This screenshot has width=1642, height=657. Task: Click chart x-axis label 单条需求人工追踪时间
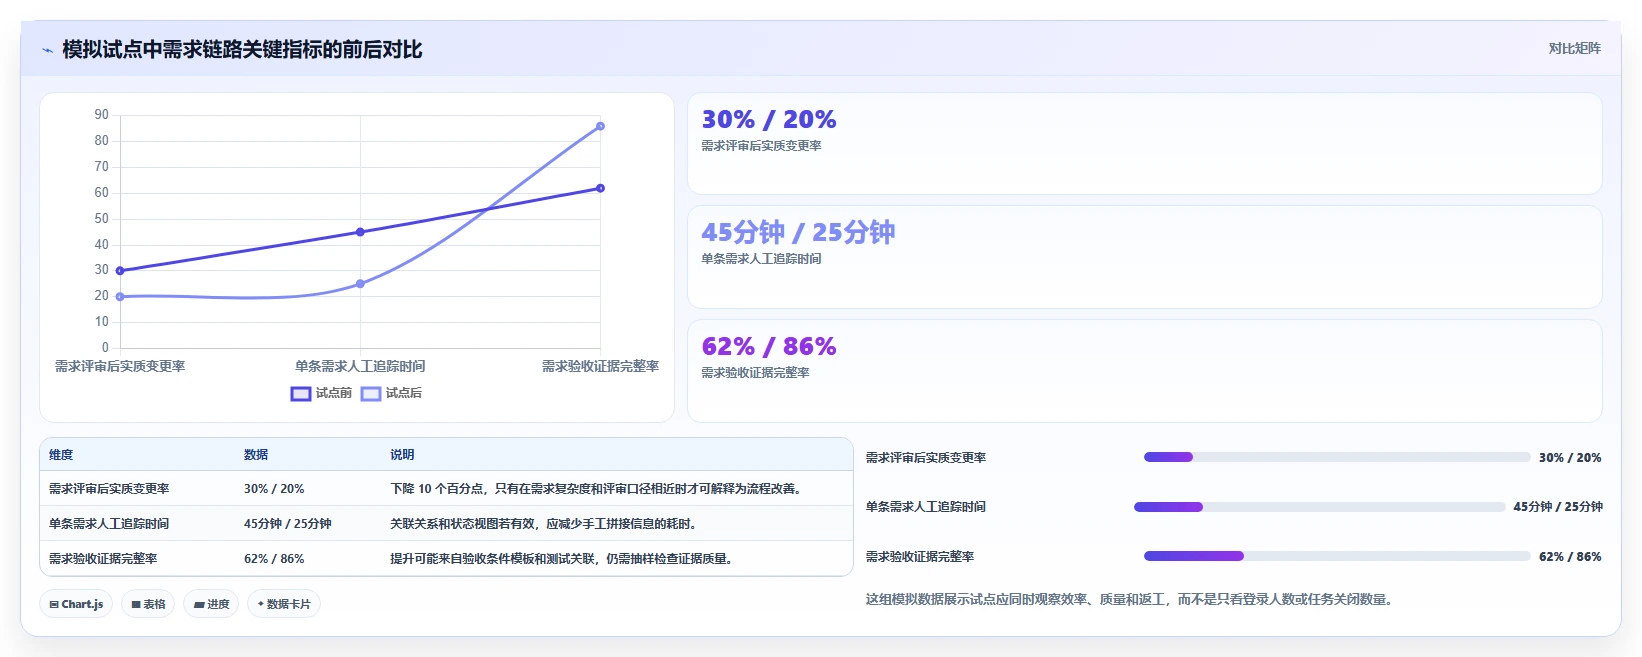point(360,367)
